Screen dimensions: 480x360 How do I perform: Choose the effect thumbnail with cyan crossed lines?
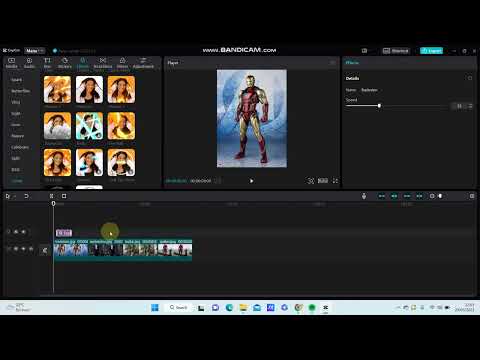89,126
